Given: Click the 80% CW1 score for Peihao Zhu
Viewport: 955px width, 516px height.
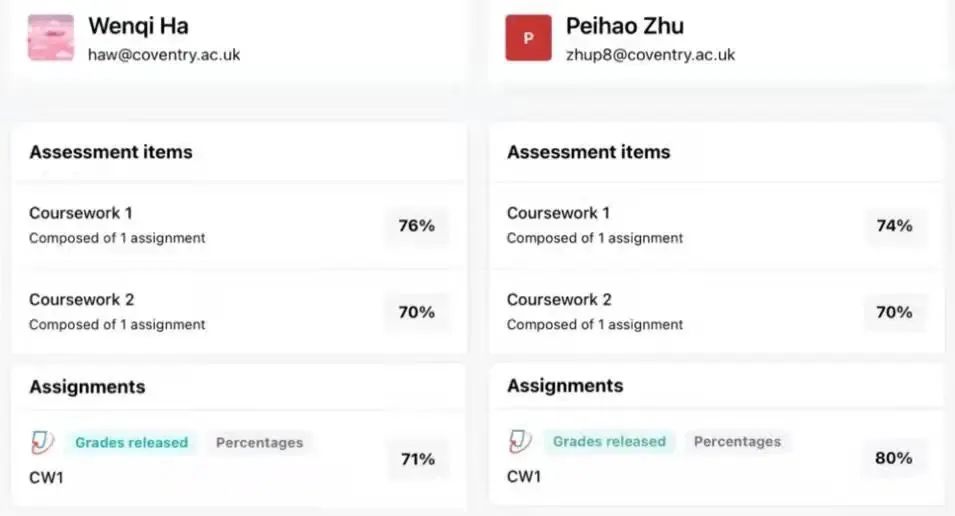Looking at the screenshot, I should (893, 458).
